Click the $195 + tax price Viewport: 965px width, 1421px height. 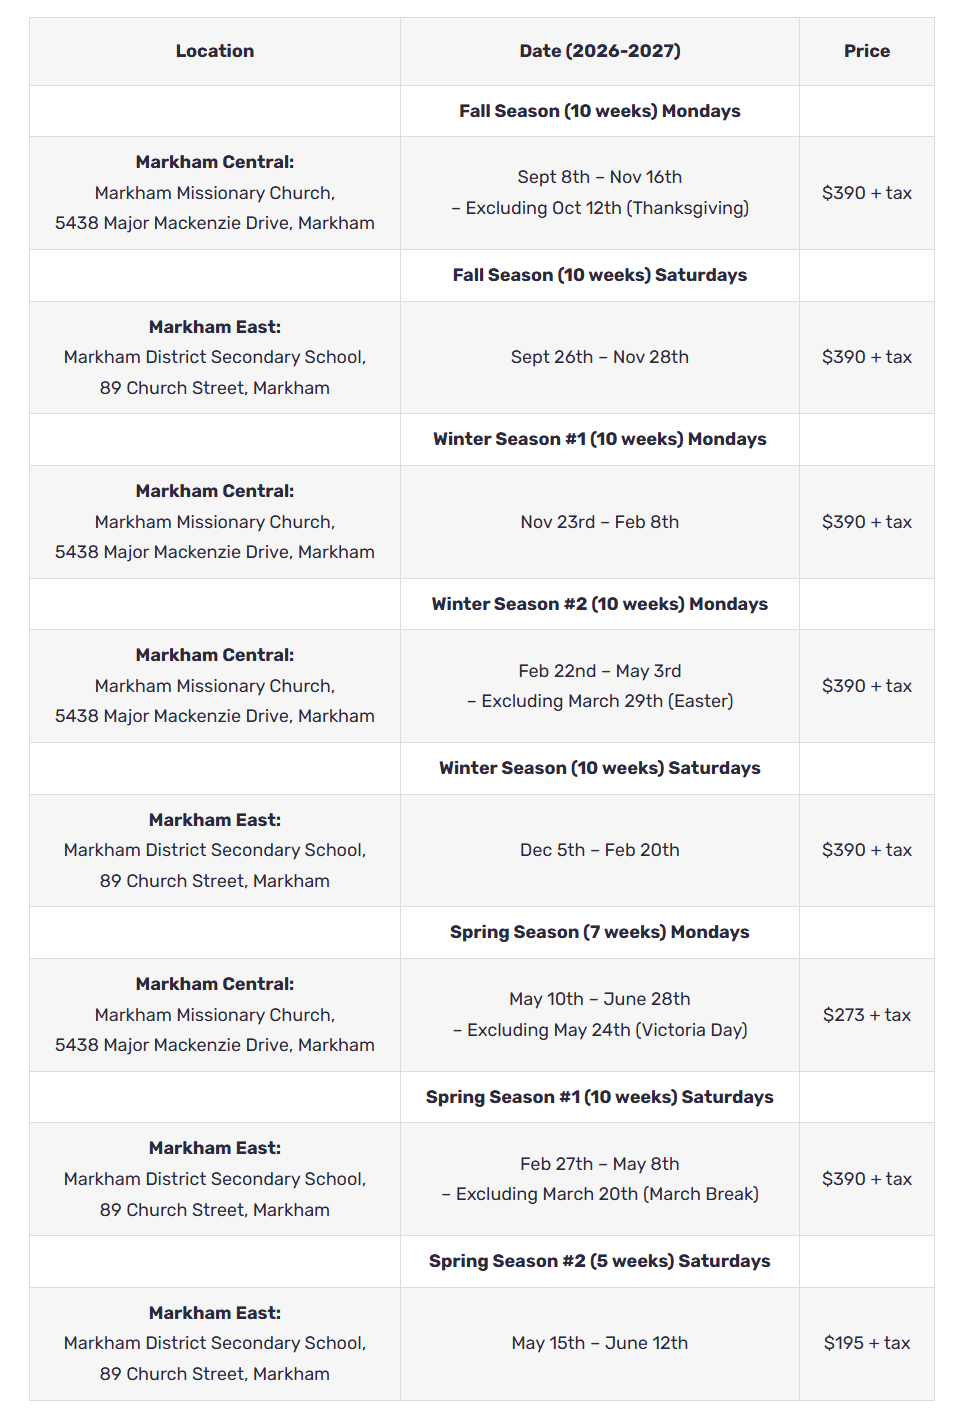[867, 1343]
